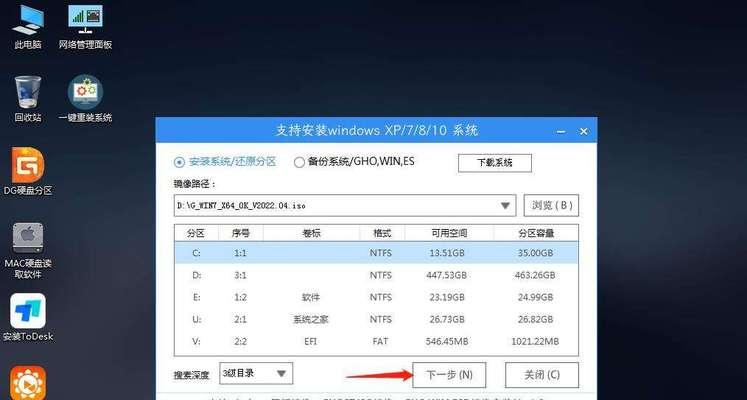Image resolution: width=747 pixels, height=400 pixels.
Task: Click the 447.53GB free space cell
Action: [447, 275]
